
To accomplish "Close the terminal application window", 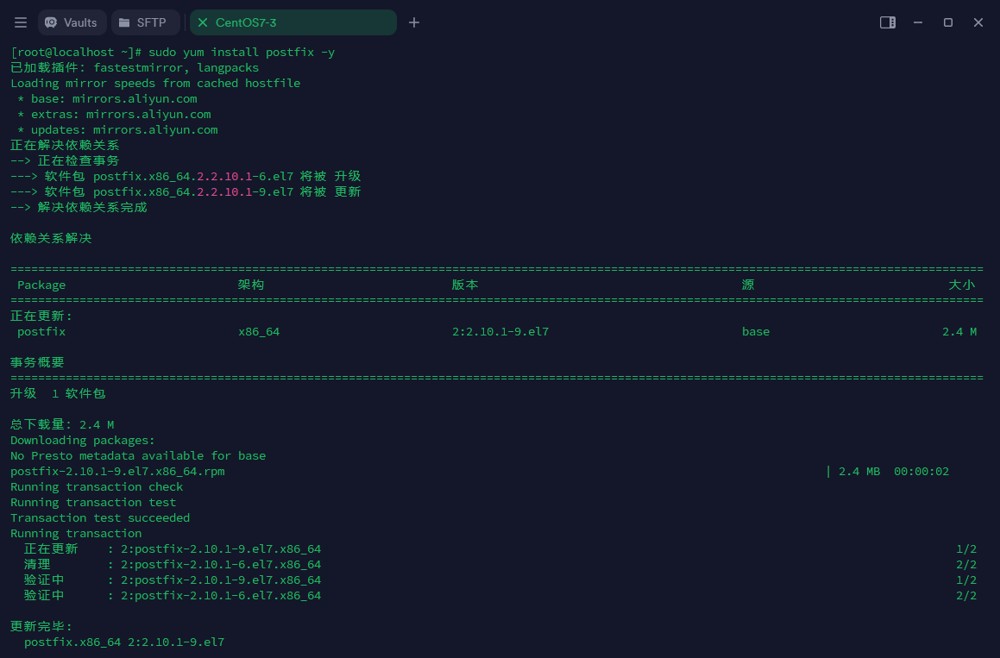I will [978, 22].
